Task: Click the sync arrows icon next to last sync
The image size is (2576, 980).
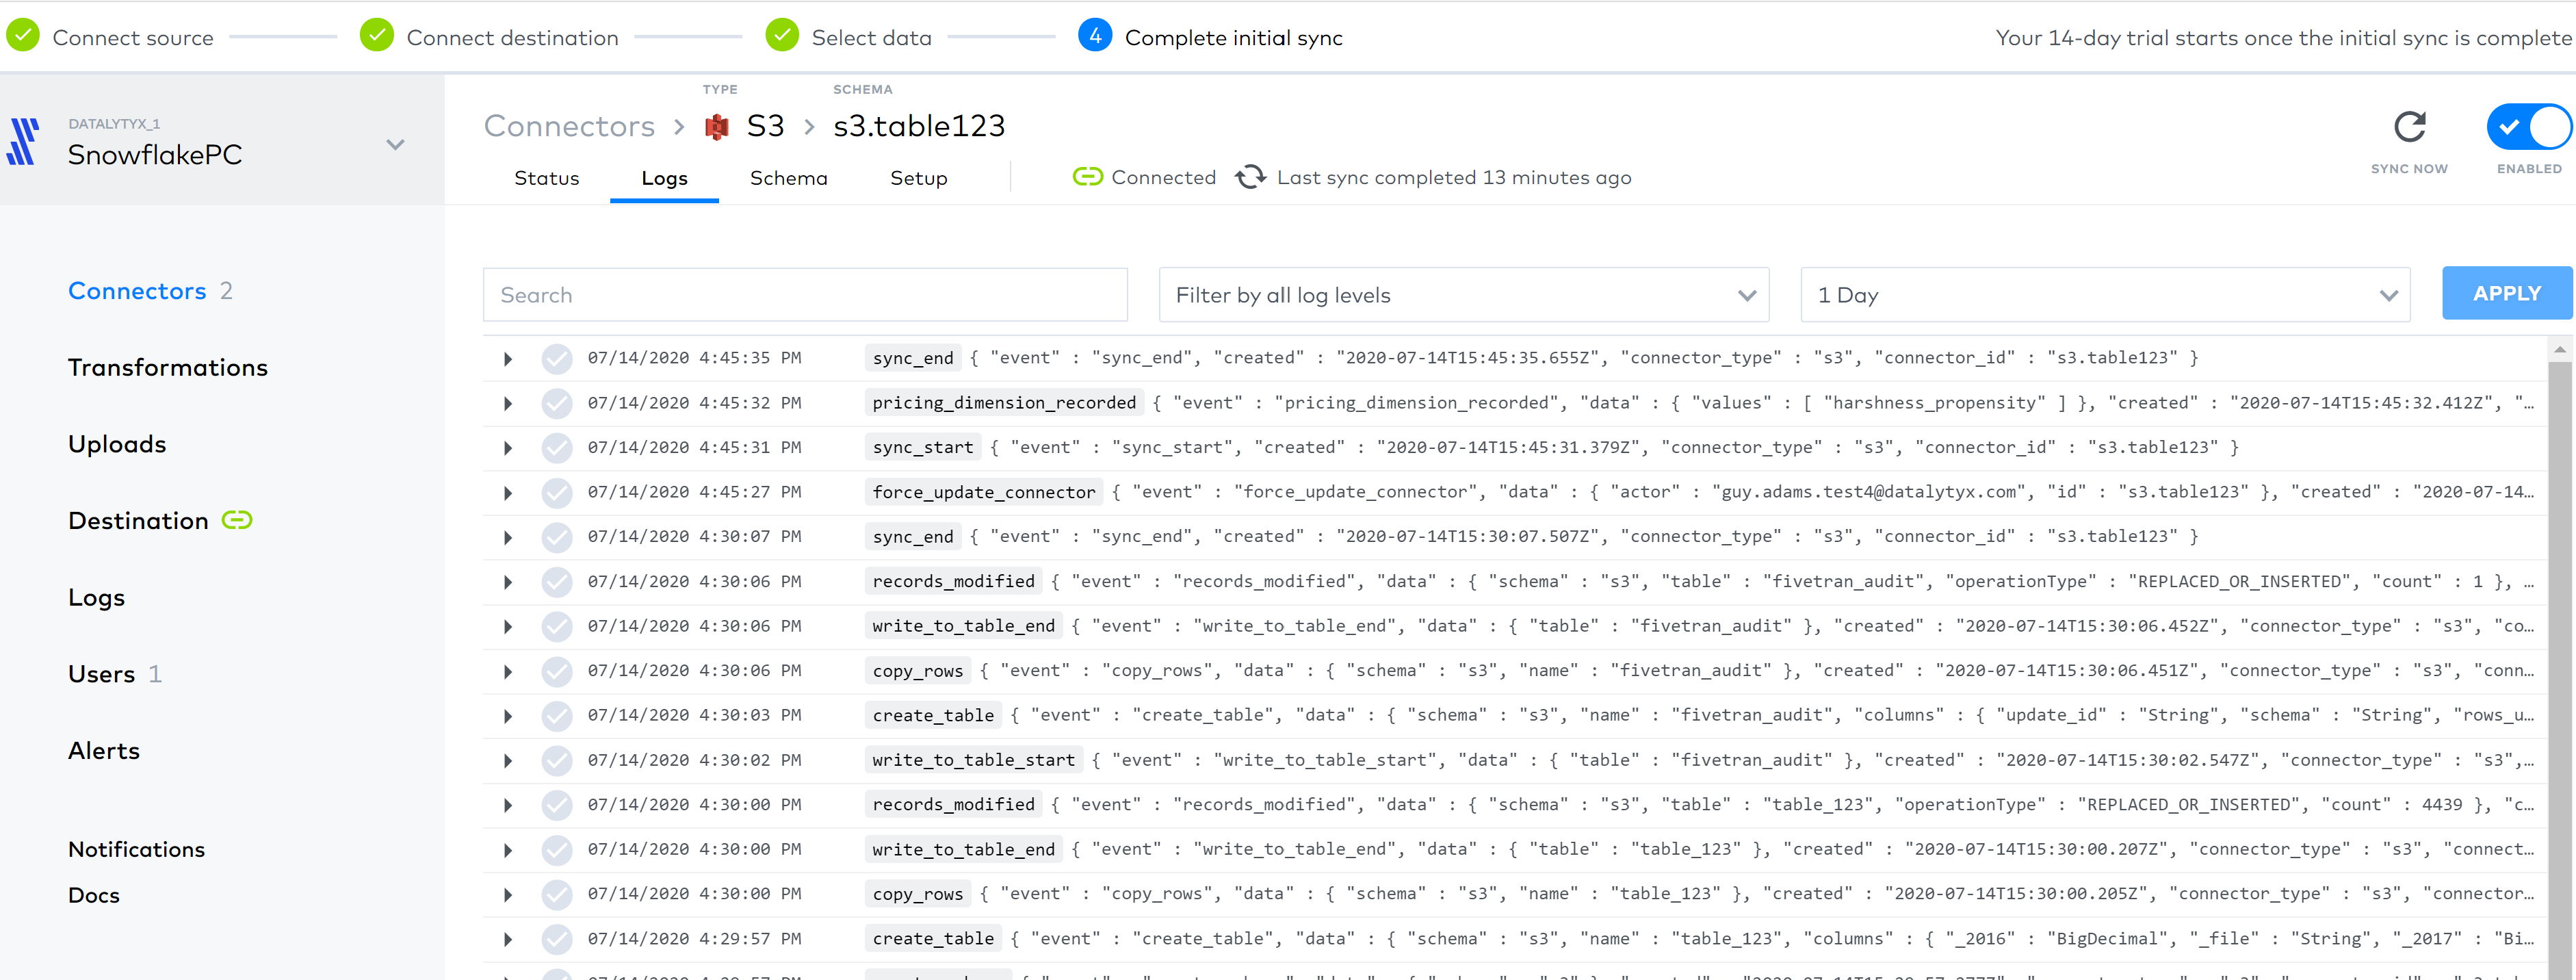Action: pos(1250,177)
